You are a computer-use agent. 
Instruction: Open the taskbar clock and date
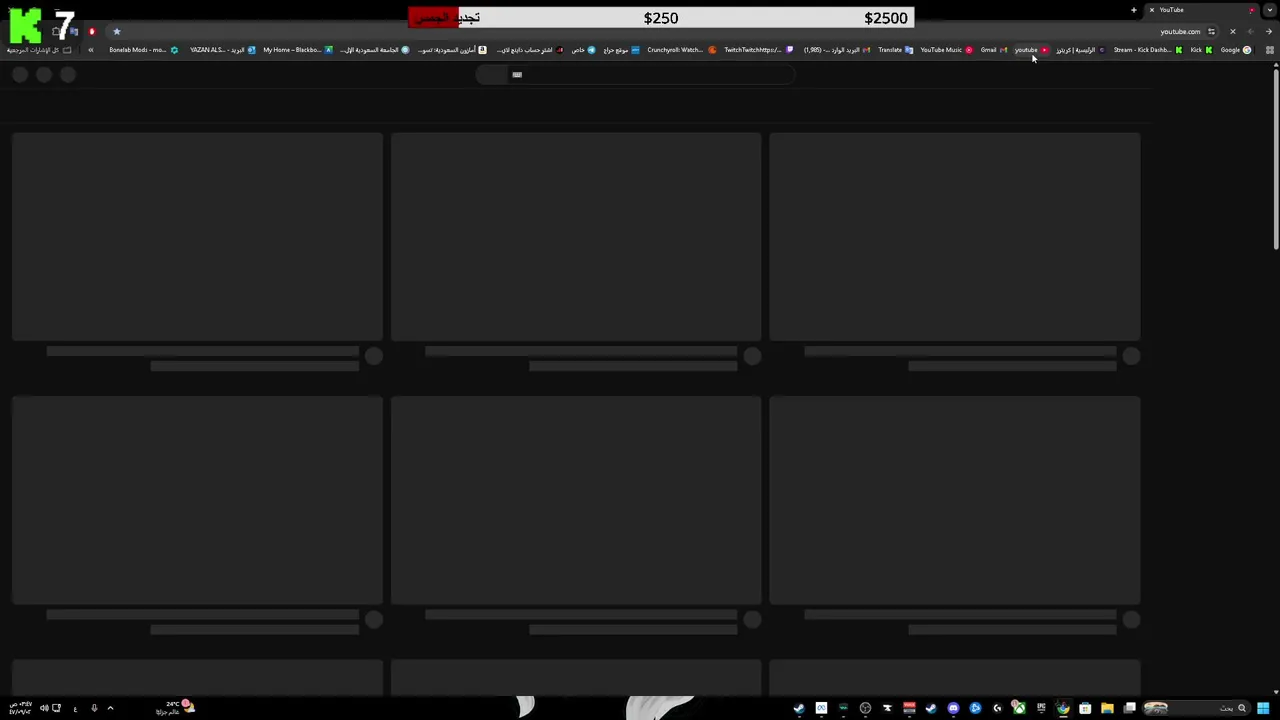pos(20,708)
